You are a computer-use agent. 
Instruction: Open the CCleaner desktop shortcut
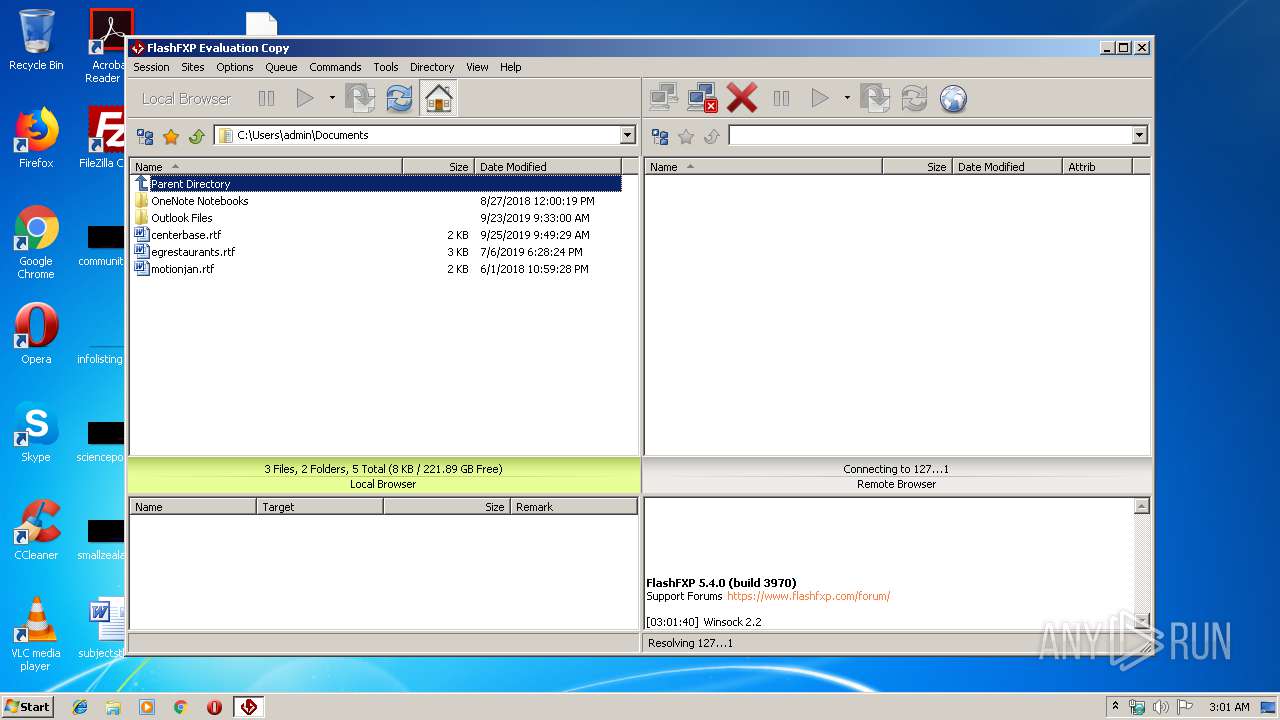click(36, 530)
